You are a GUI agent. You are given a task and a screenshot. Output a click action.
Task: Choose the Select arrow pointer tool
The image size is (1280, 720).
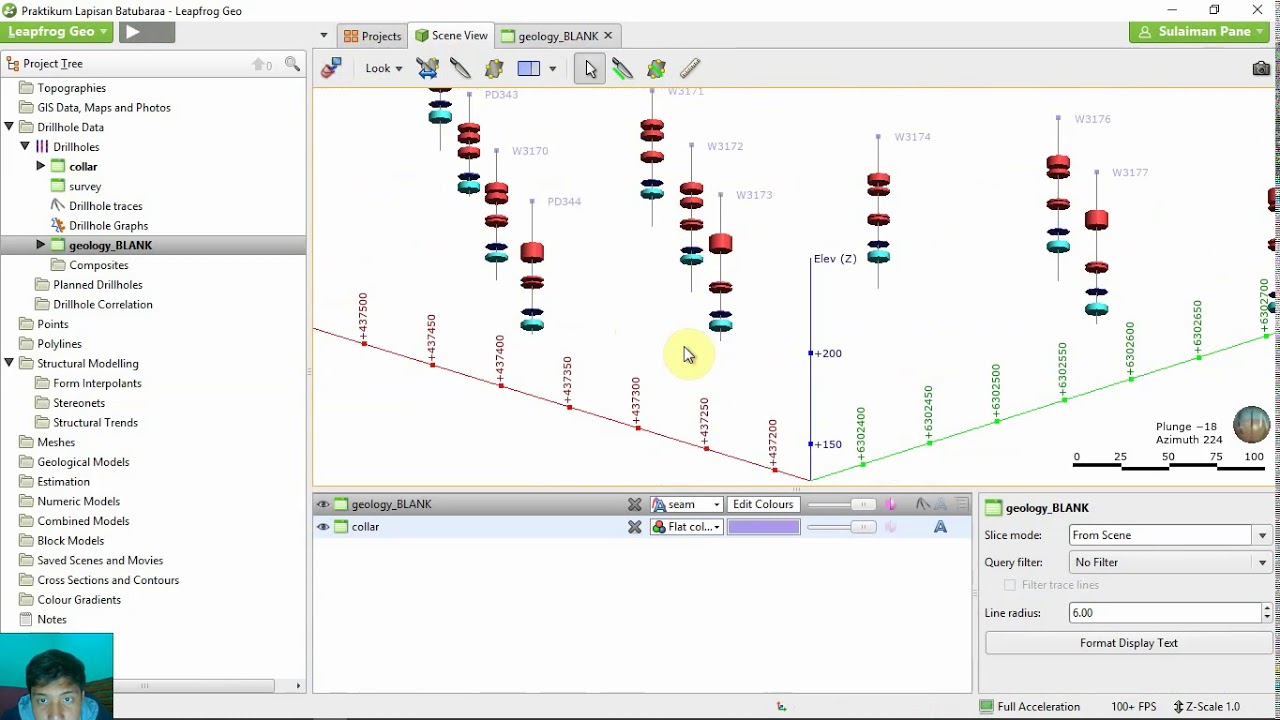(x=590, y=68)
